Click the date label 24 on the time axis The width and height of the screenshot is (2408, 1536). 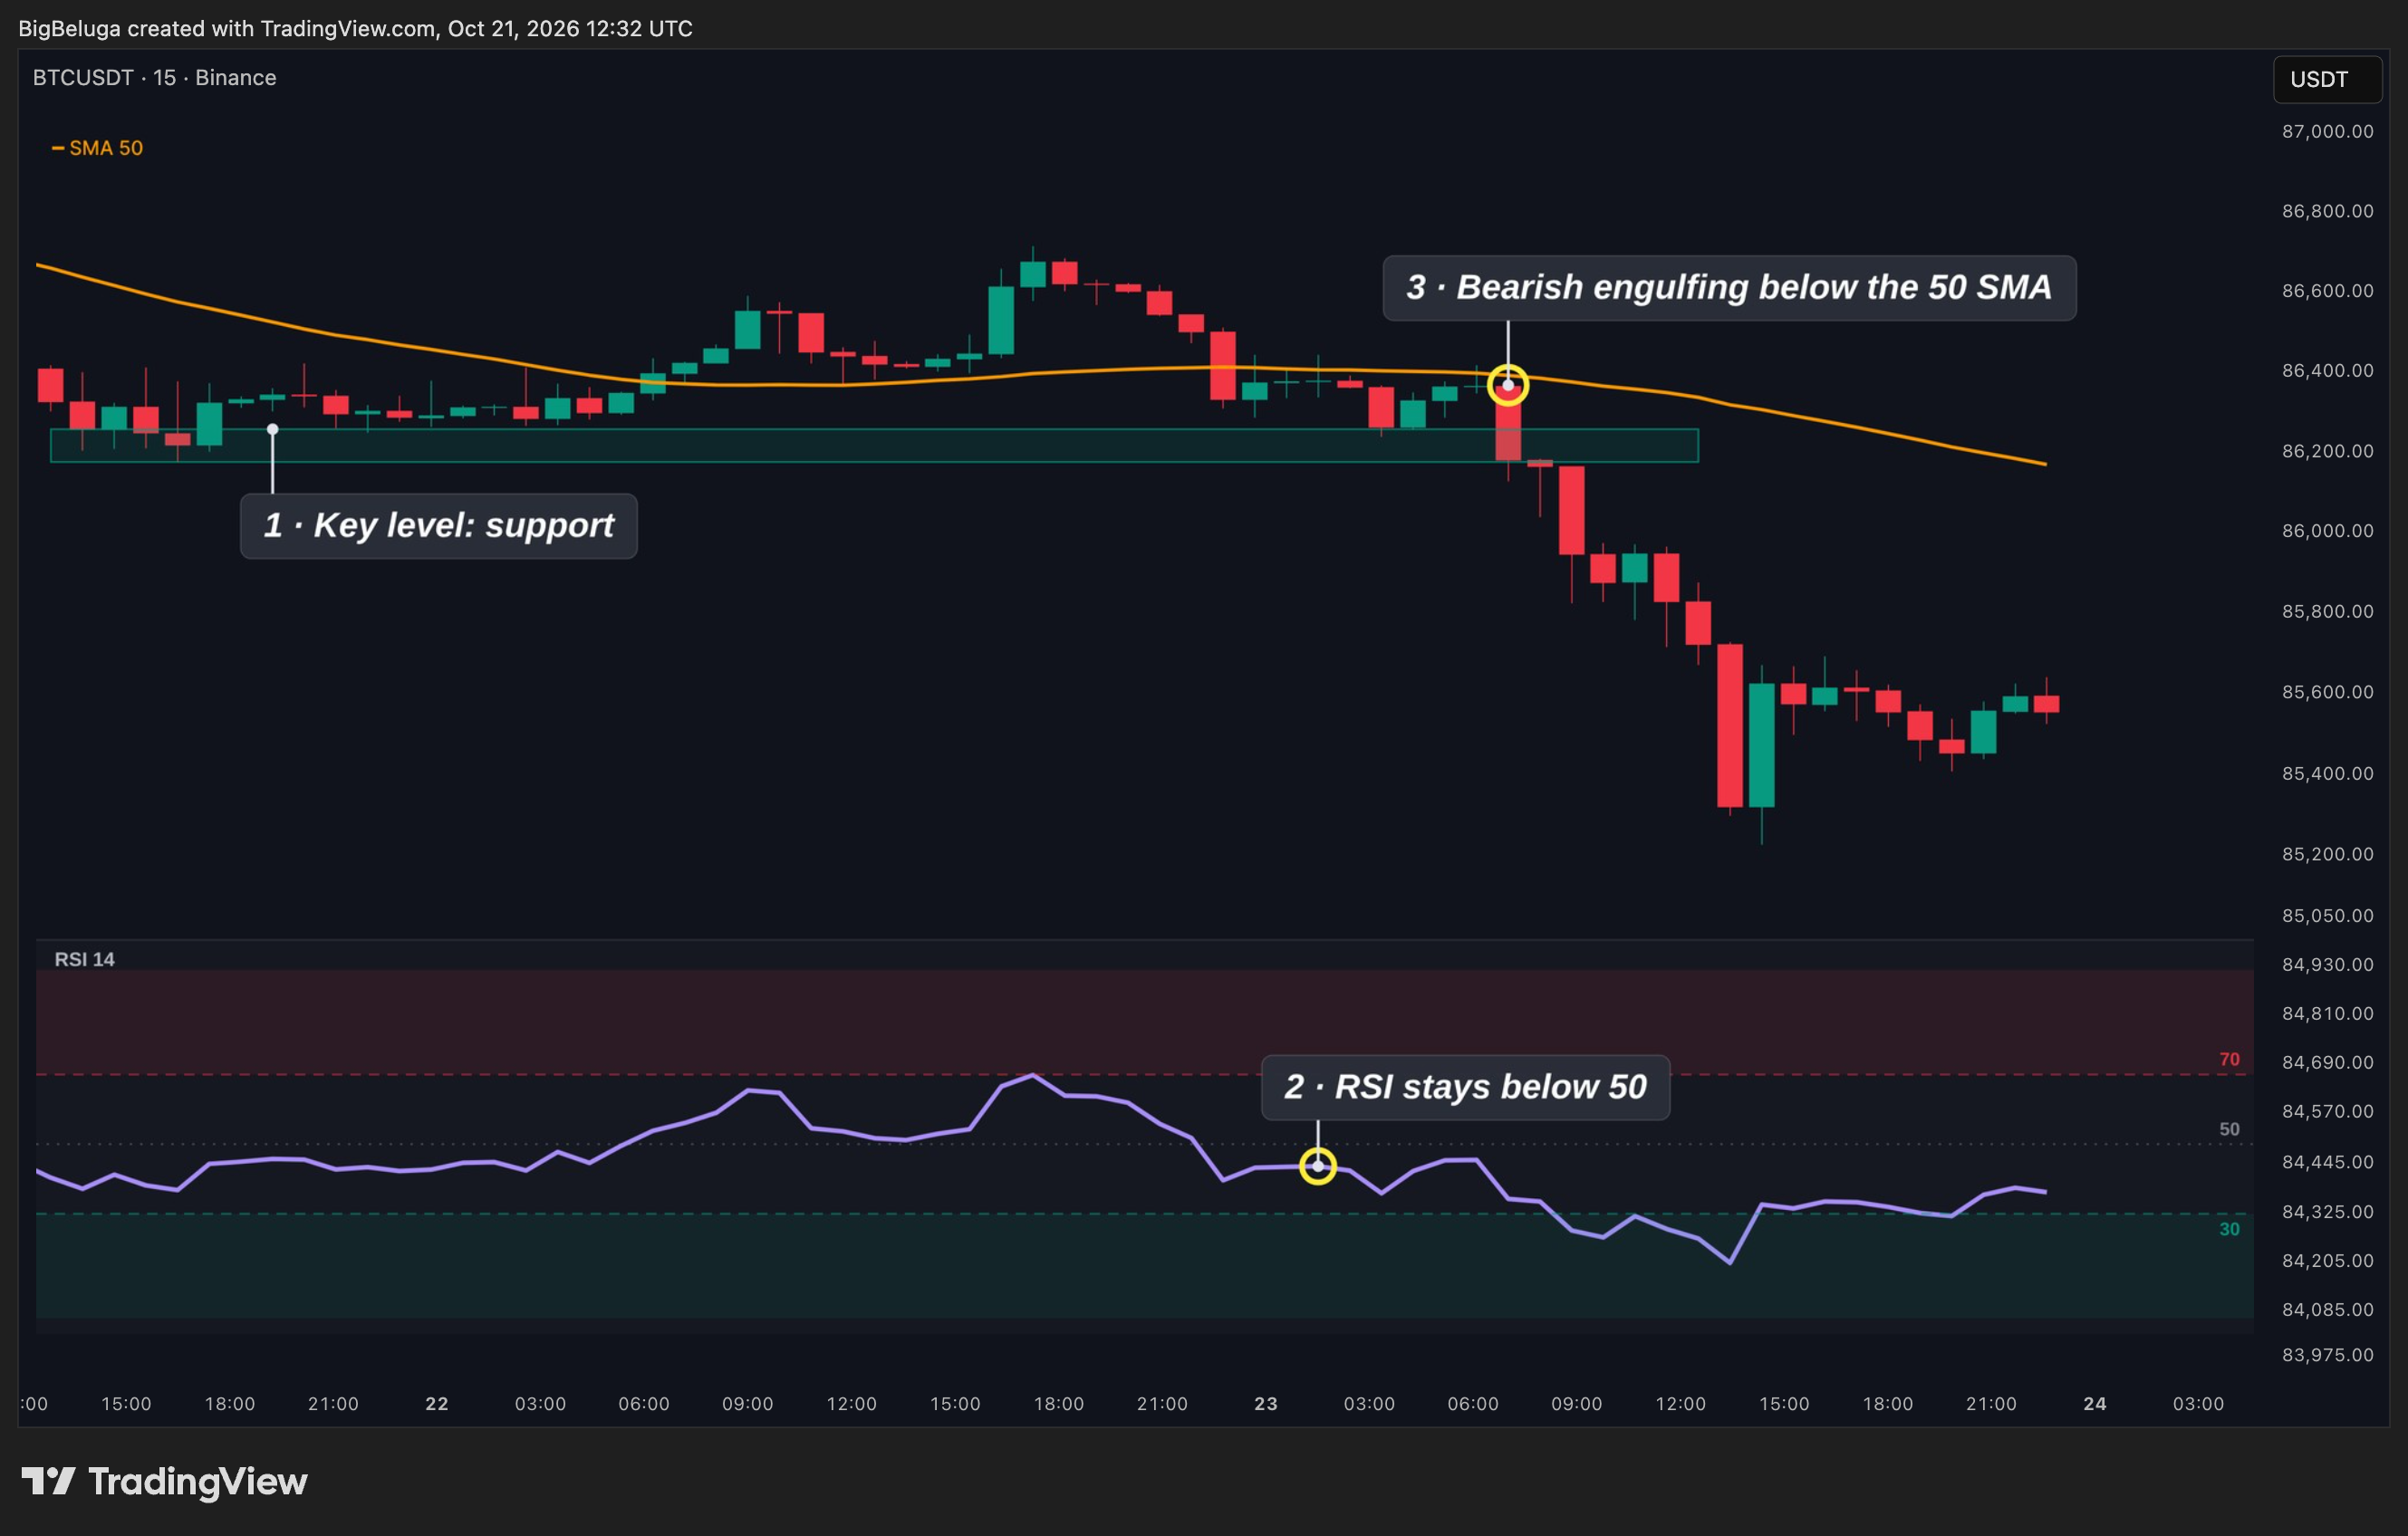[2095, 1403]
